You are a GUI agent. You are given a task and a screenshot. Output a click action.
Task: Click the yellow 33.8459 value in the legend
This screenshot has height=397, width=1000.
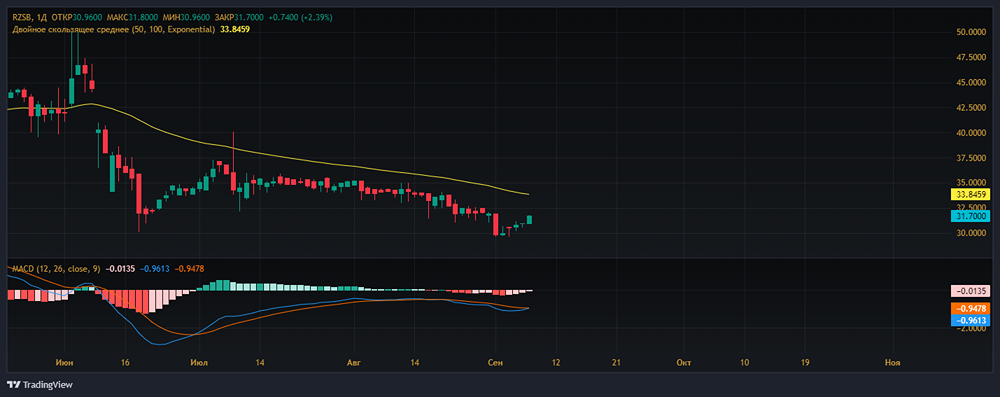[x=235, y=29]
